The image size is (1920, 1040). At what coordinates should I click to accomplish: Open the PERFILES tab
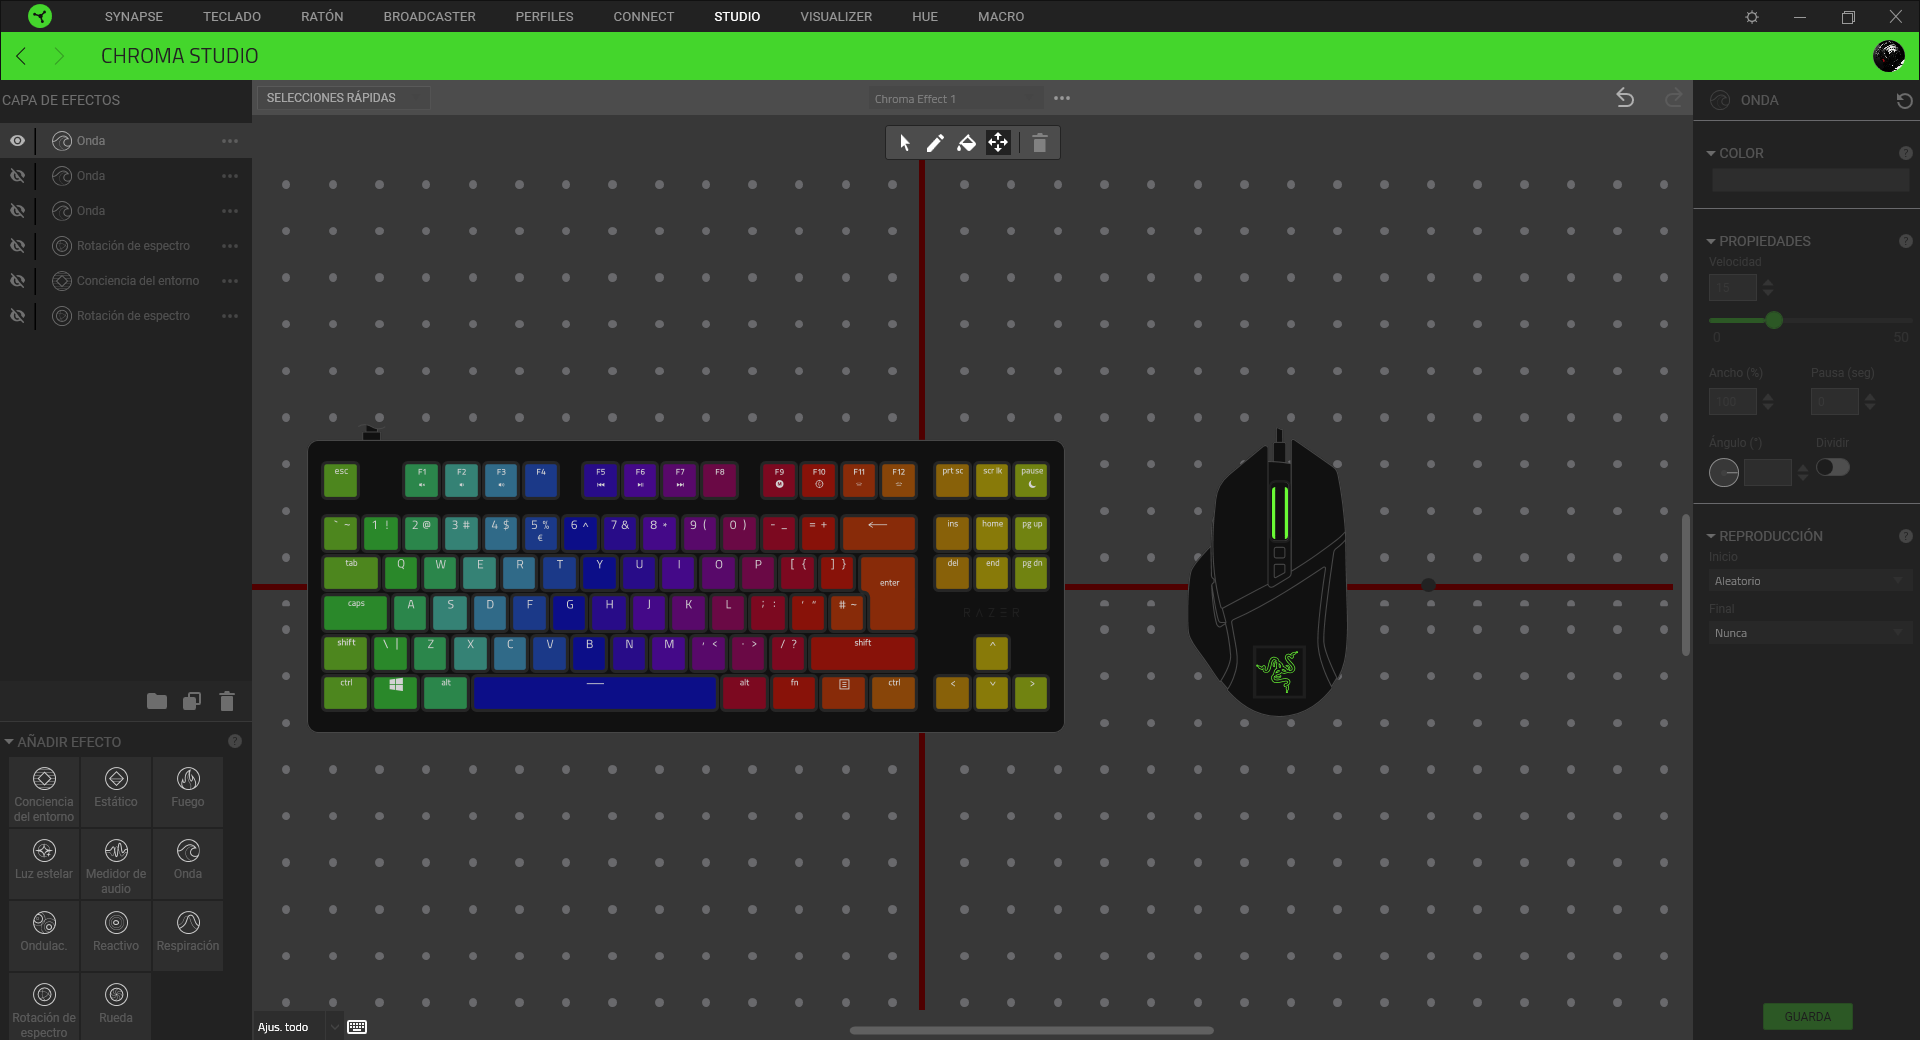[544, 17]
